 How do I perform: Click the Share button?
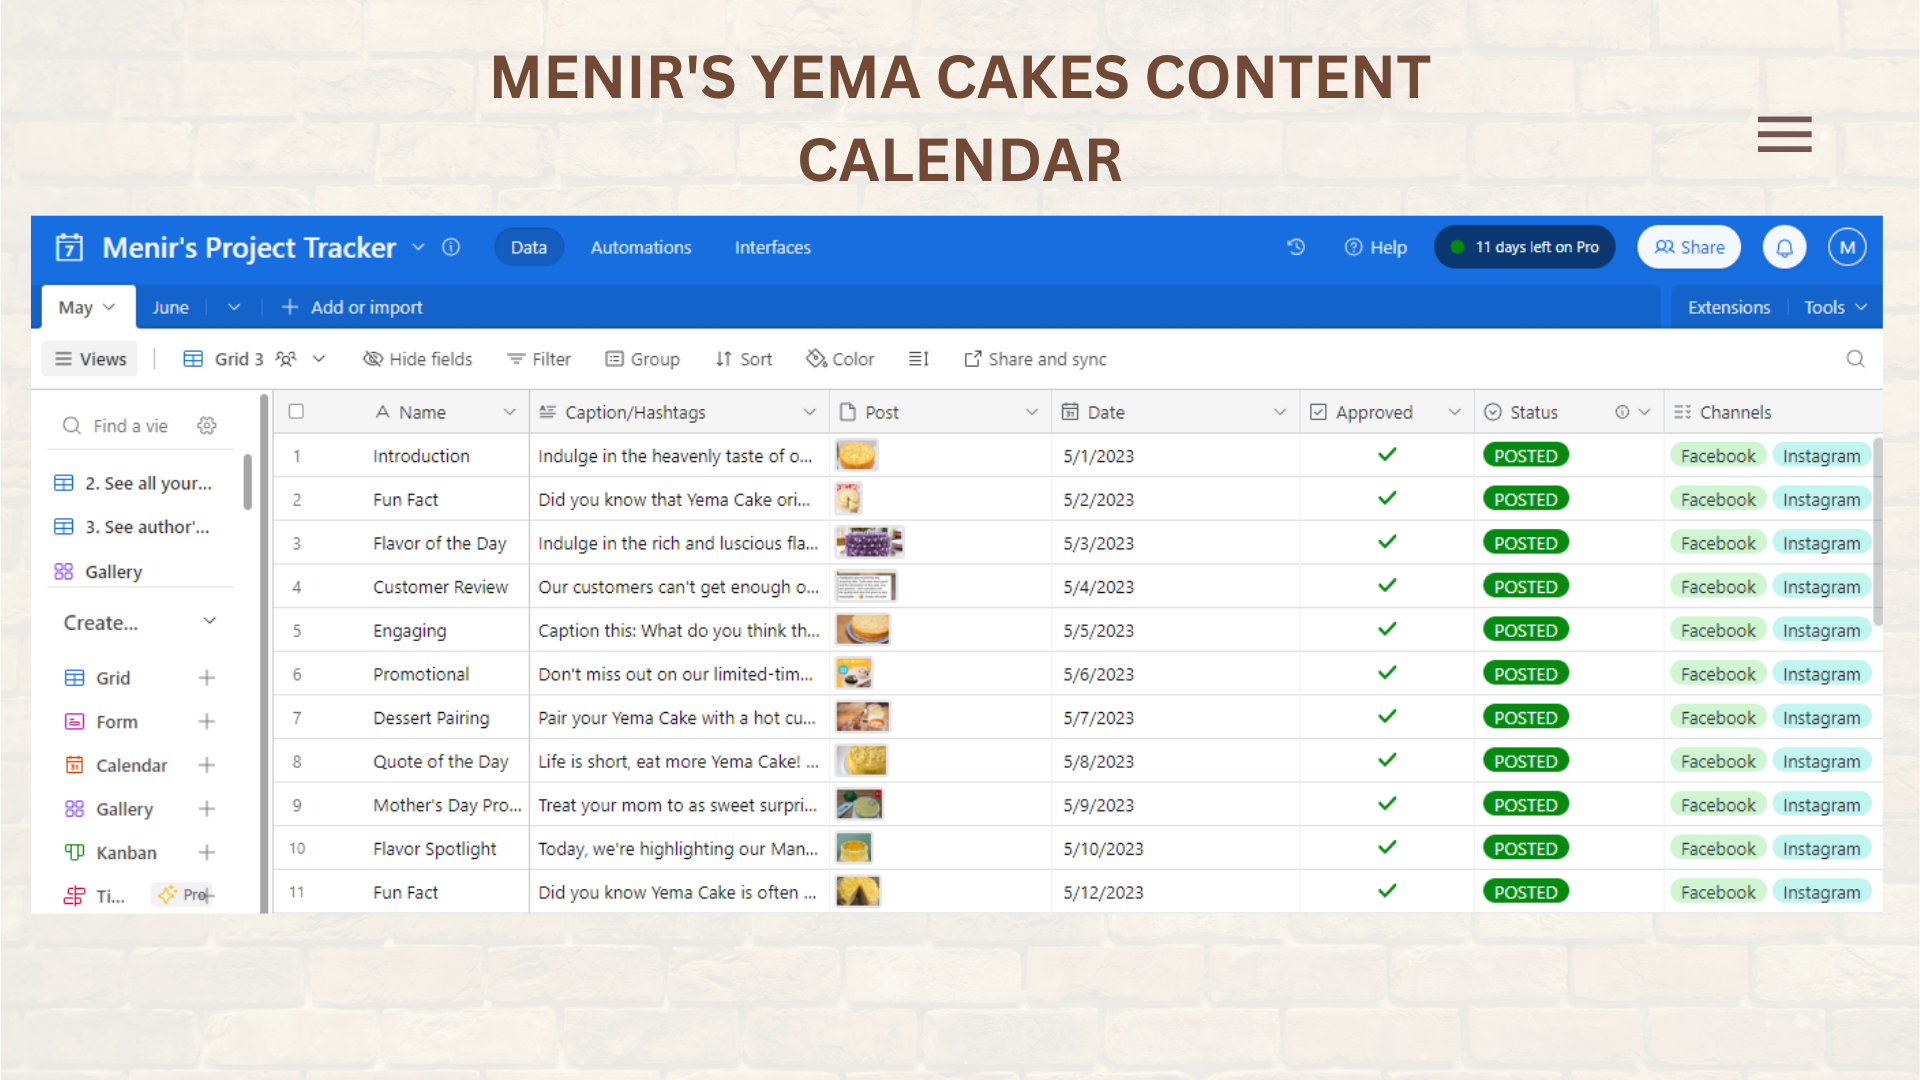1689,247
